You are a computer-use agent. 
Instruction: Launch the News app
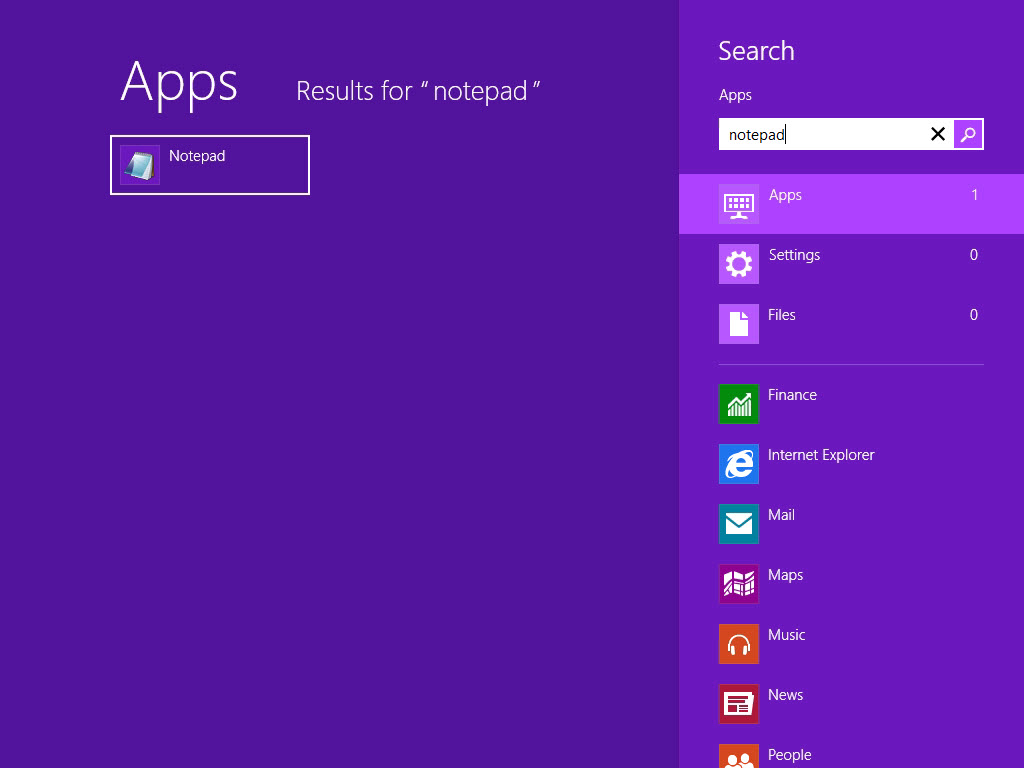[738, 704]
